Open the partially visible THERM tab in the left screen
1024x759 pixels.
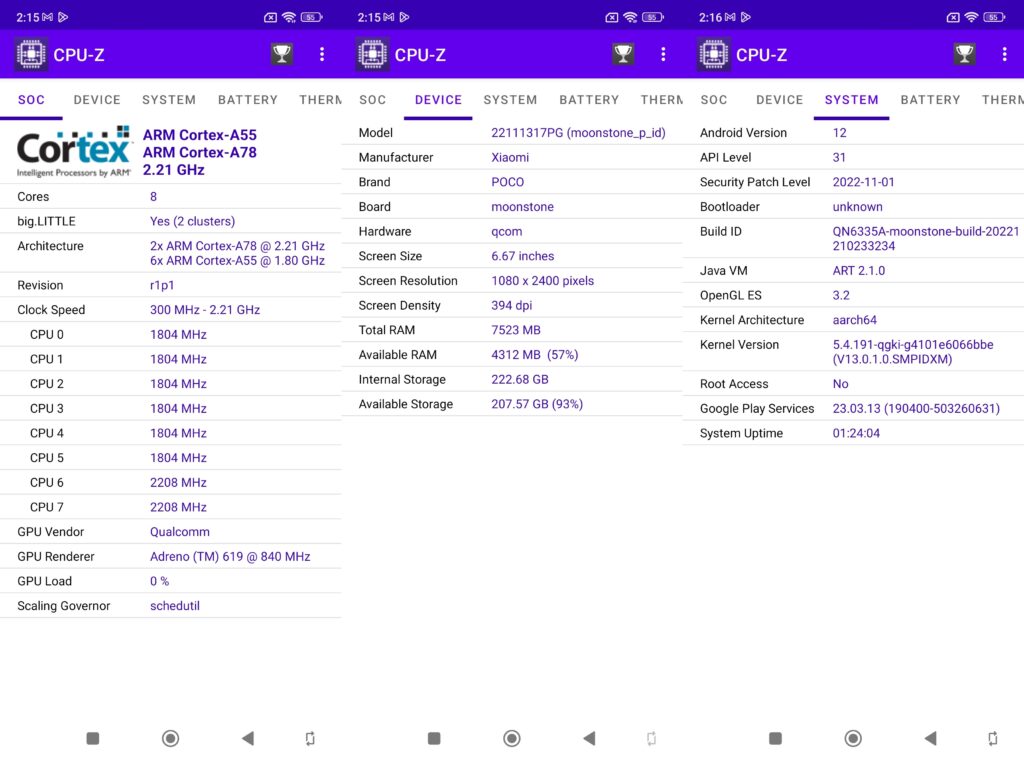(x=321, y=100)
